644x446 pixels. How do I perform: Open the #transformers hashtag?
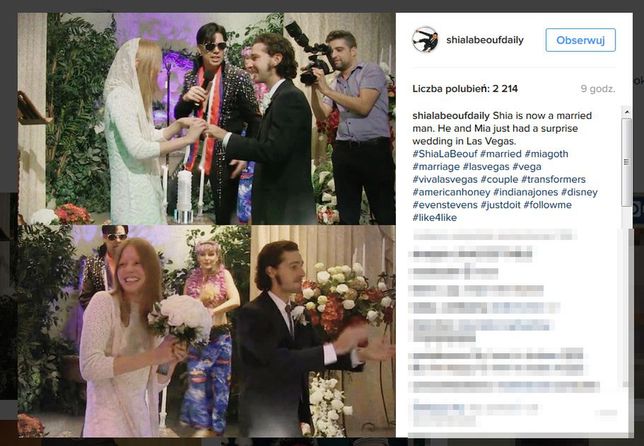click(x=553, y=179)
